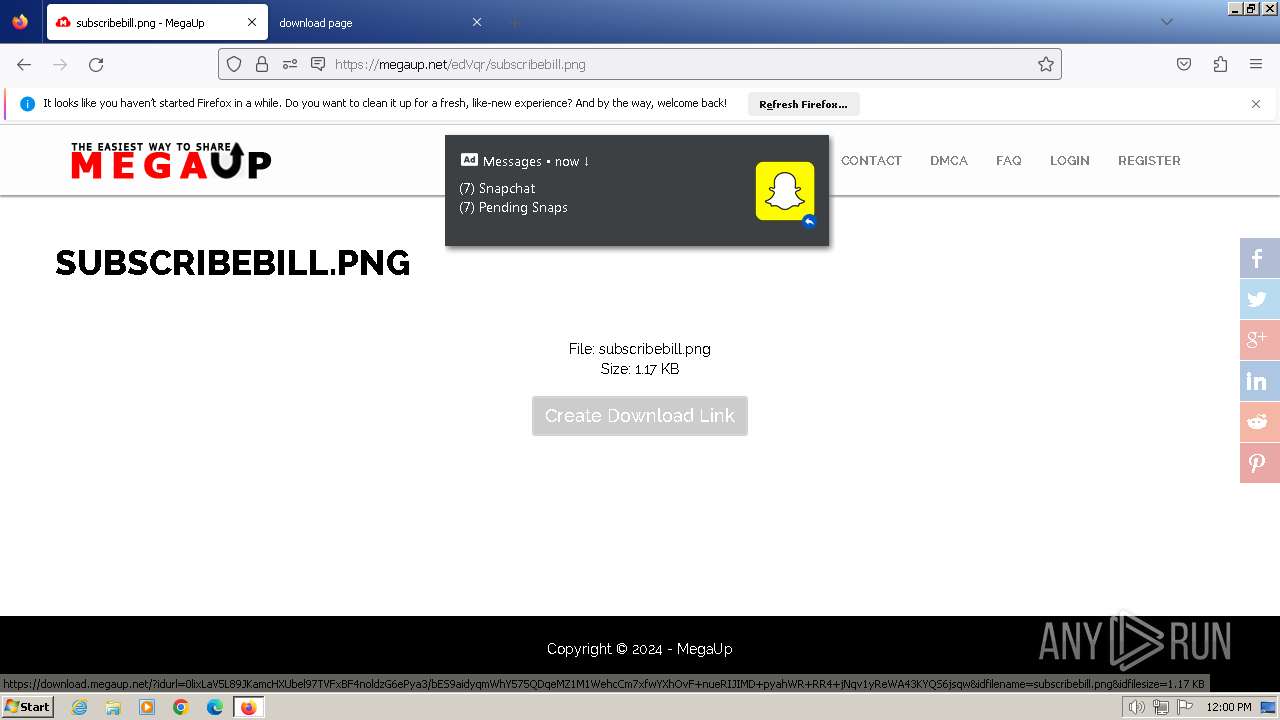
Task: Click the address bar URL field
Action: pyautogui.click(x=680, y=64)
